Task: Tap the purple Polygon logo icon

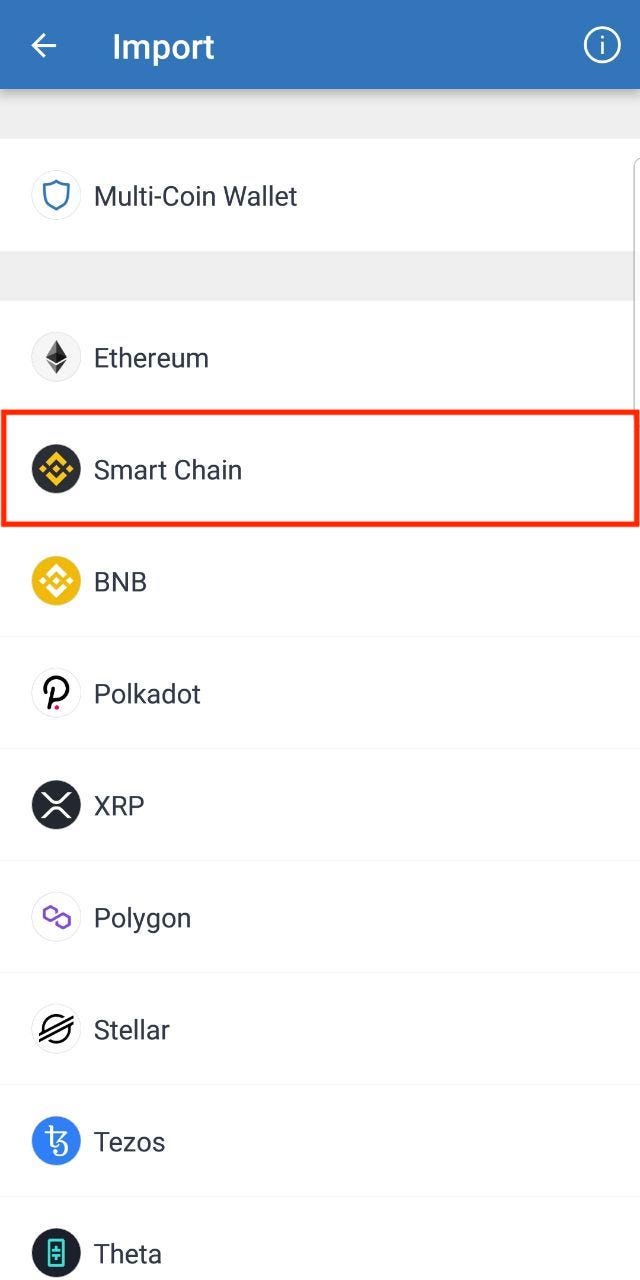Action: tap(56, 917)
